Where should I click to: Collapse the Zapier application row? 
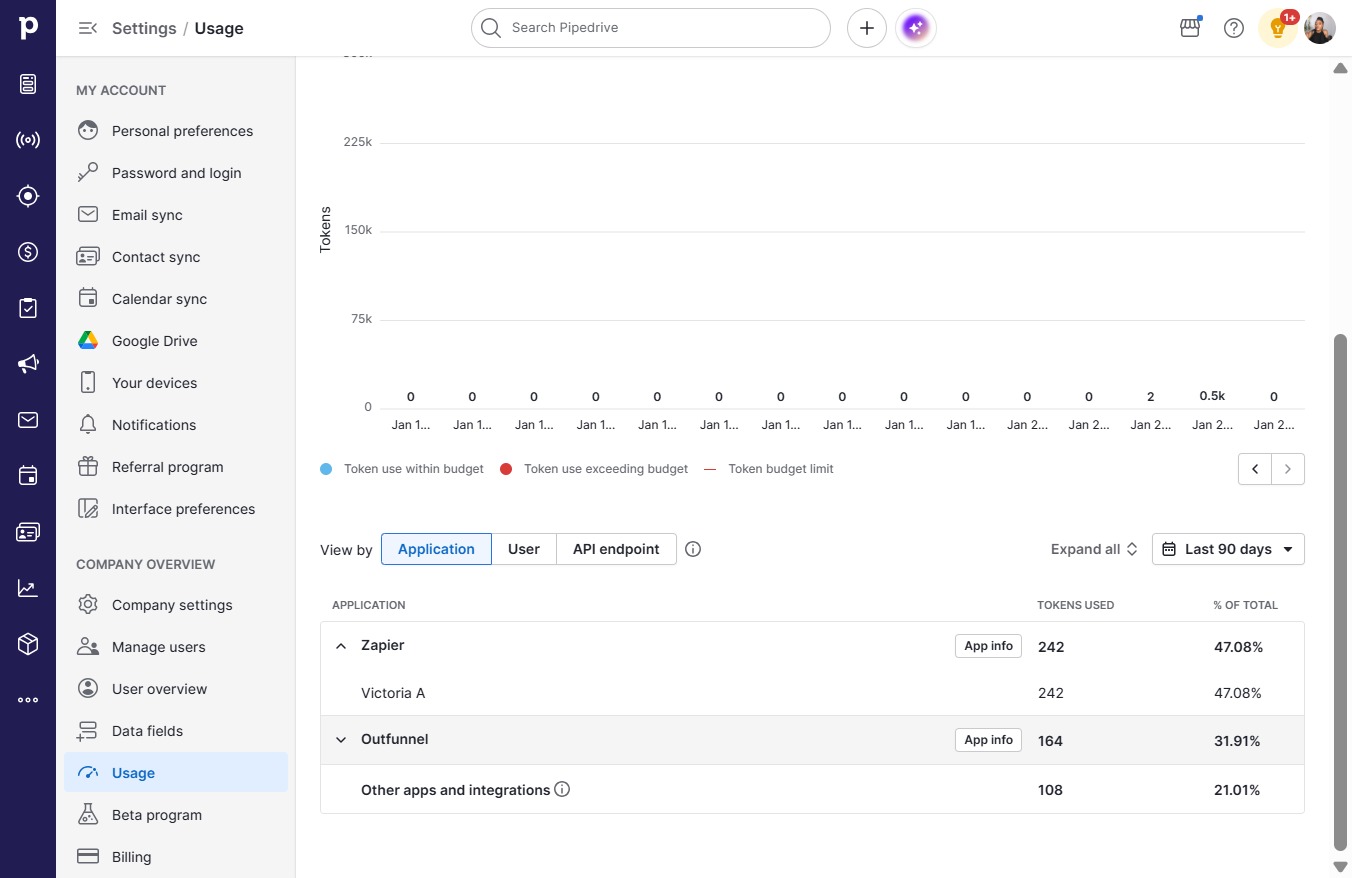pos(341,646)
